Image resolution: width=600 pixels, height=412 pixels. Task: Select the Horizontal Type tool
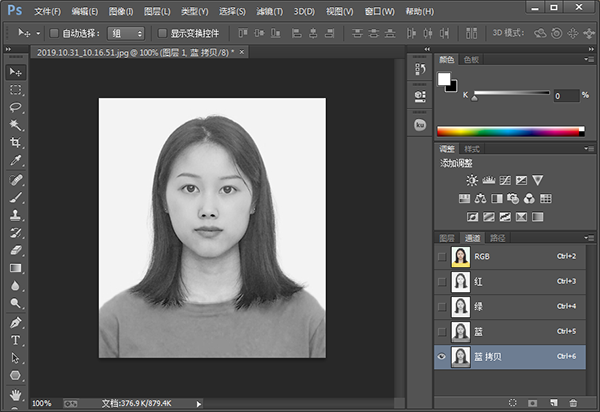pyautogui.click(x=16, y=340)
